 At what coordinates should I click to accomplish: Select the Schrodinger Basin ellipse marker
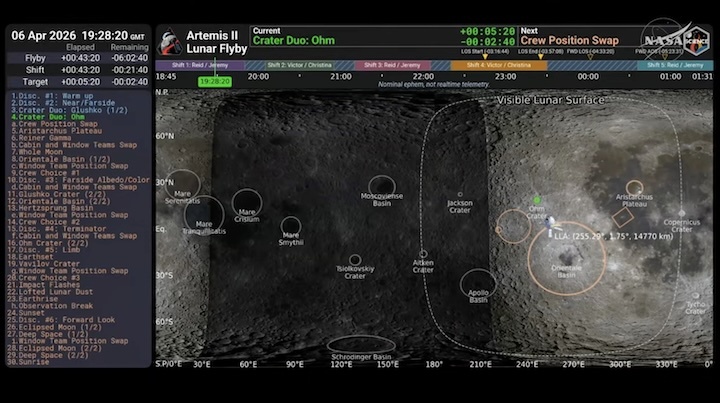tap(361, 345)
